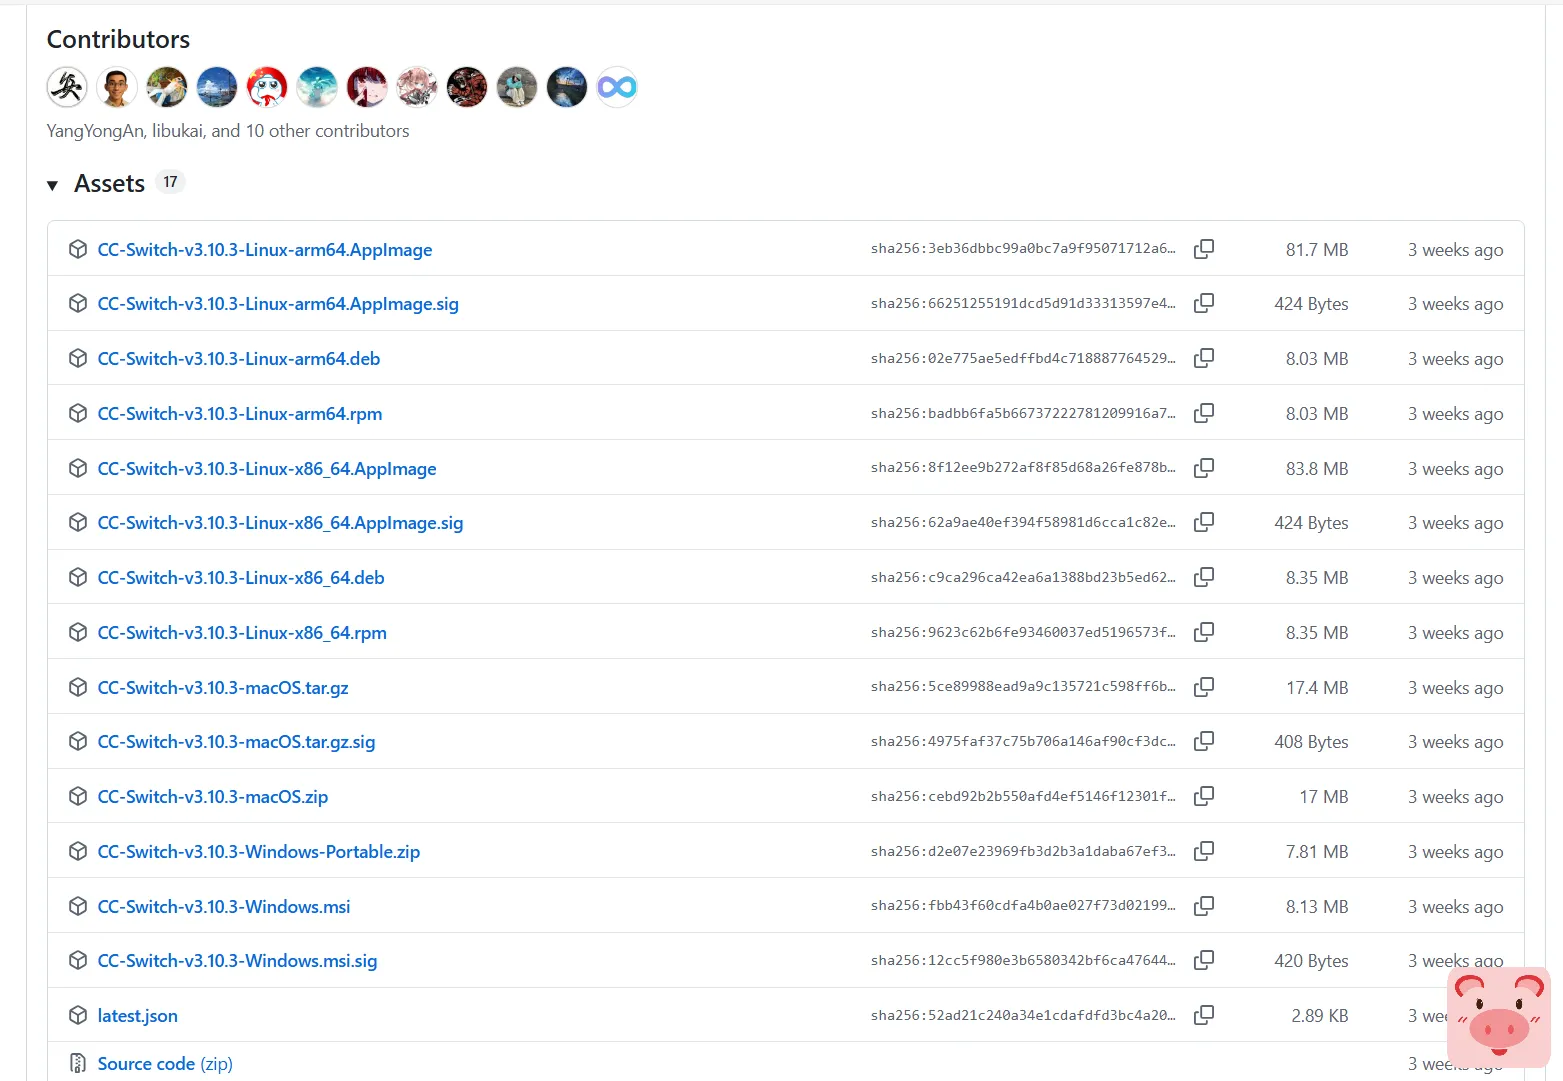Image resolution: width=1563 pixels, height=1081 pixels.
Task: Download CC-Switch-v3.10.3-Linux-x86_64.AppImage
Action: click(x=267, y=469)
